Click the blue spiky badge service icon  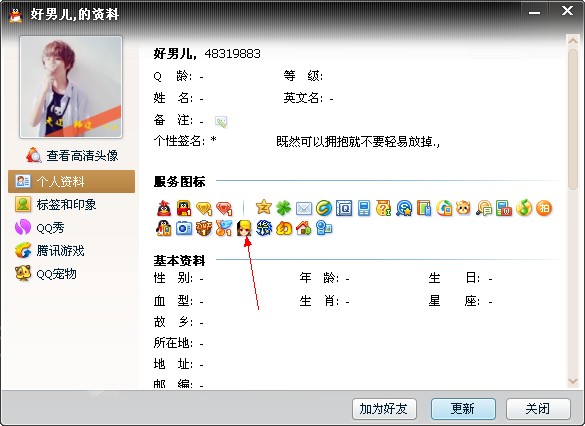click(x=264, y=228)
